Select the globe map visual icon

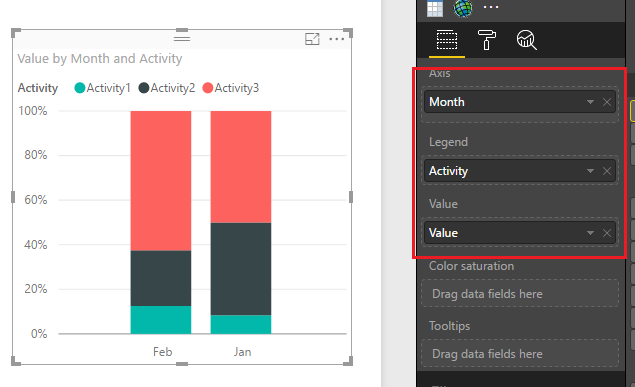point(462,8)
